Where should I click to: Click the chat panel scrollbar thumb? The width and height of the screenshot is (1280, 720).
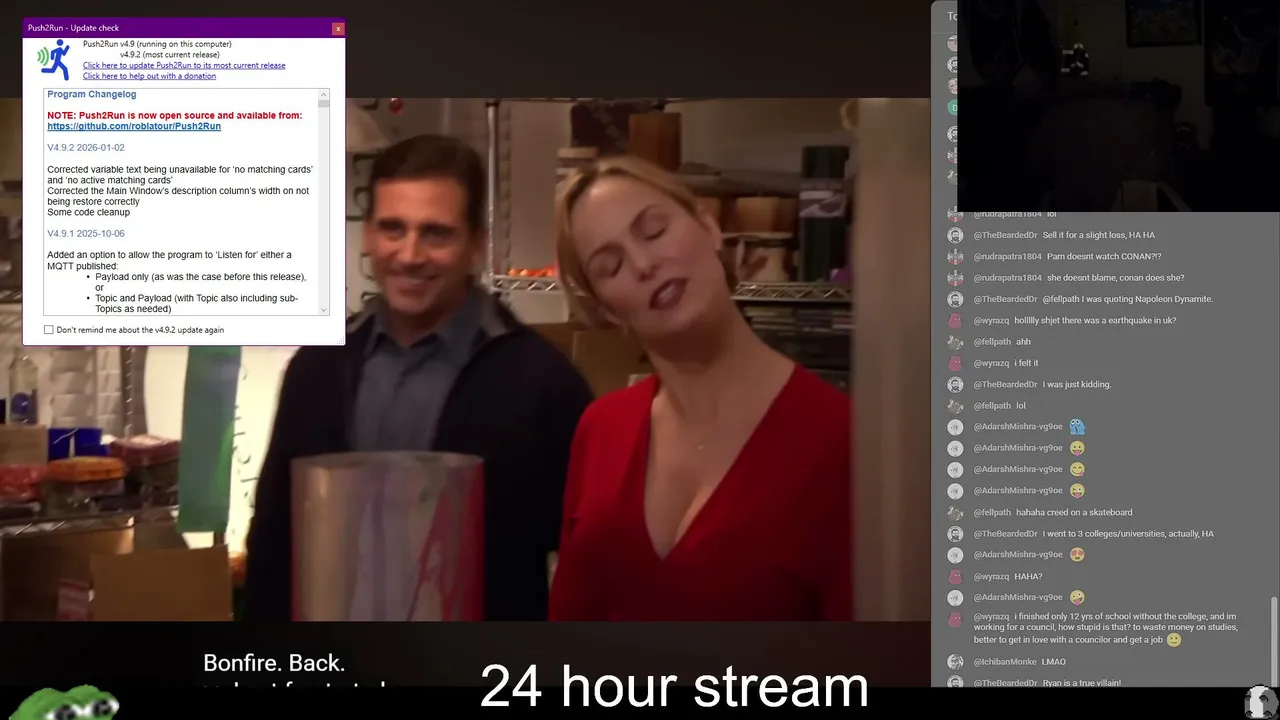1273,640
